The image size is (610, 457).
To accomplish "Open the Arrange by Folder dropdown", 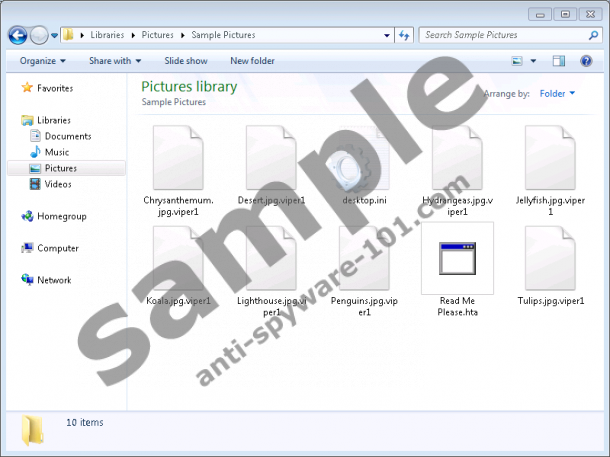I will (x=557, y=94).
